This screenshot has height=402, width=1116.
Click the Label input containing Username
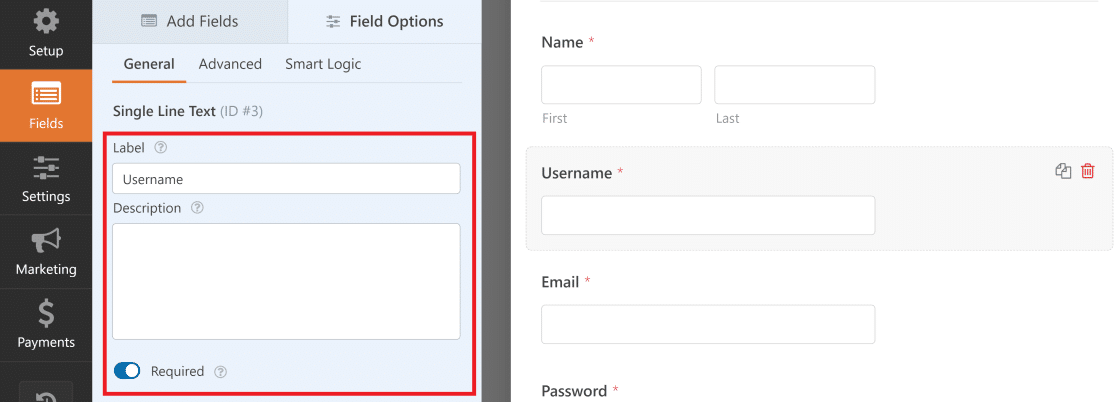pyautogui.click(x=286, y=179)
